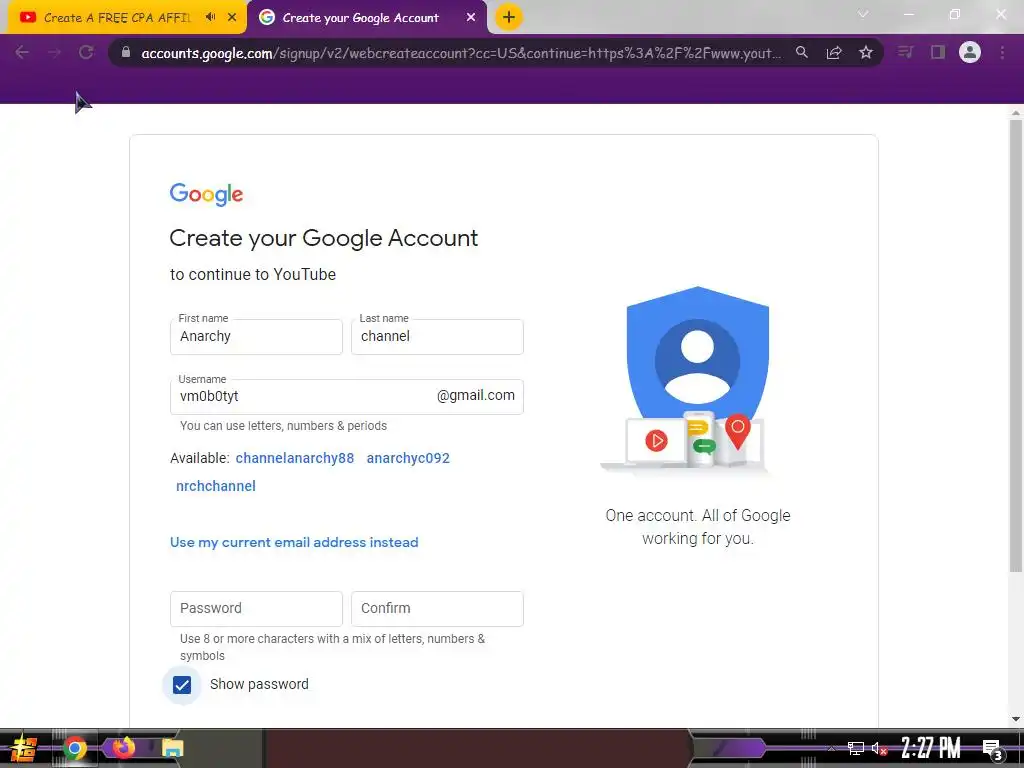Open a new tab with plus button
Viewport: 1024px width, 768px height.
509,17
